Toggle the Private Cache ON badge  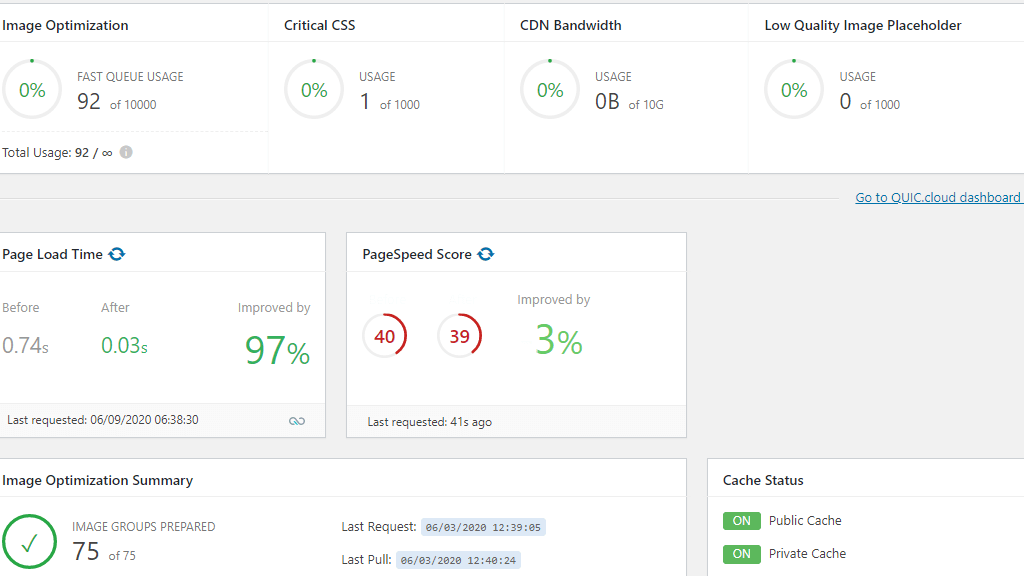tap(741, 554)
